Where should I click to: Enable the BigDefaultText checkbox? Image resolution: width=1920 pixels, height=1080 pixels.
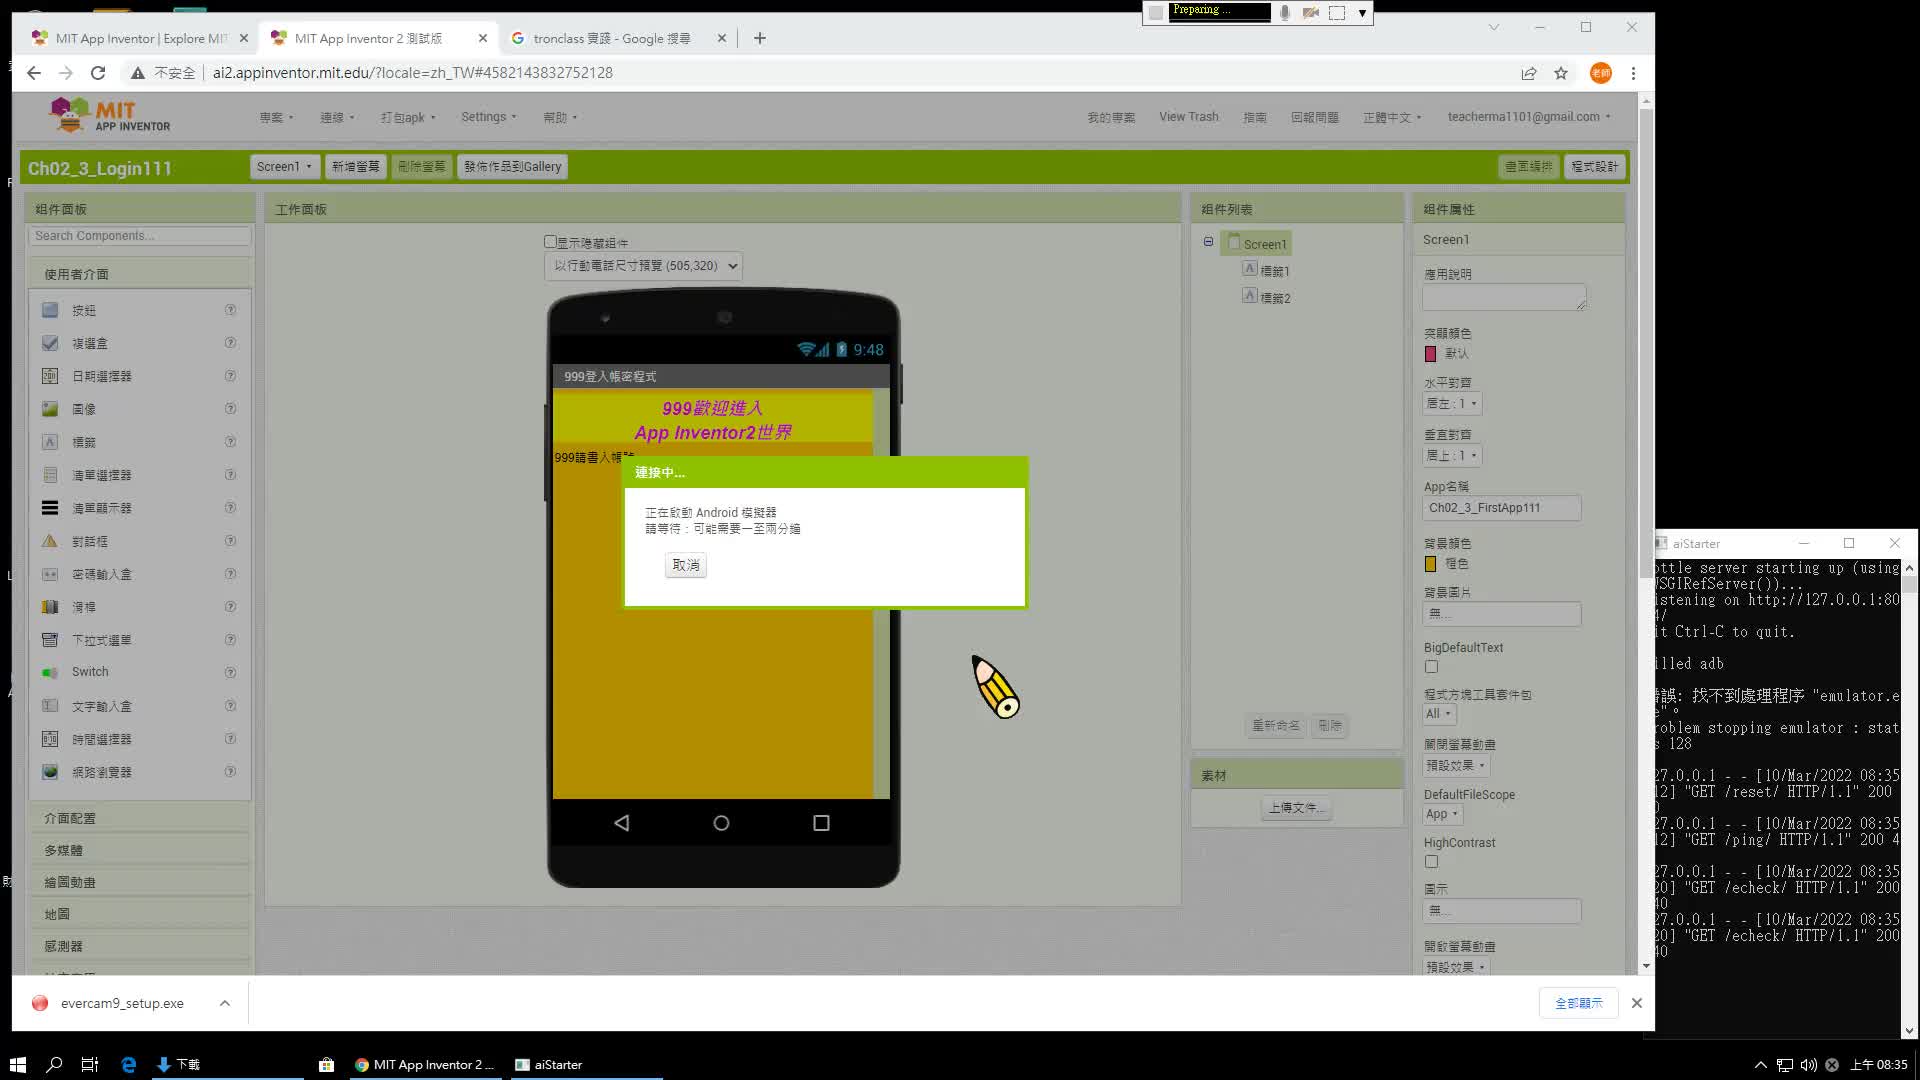pos(1431,667)
